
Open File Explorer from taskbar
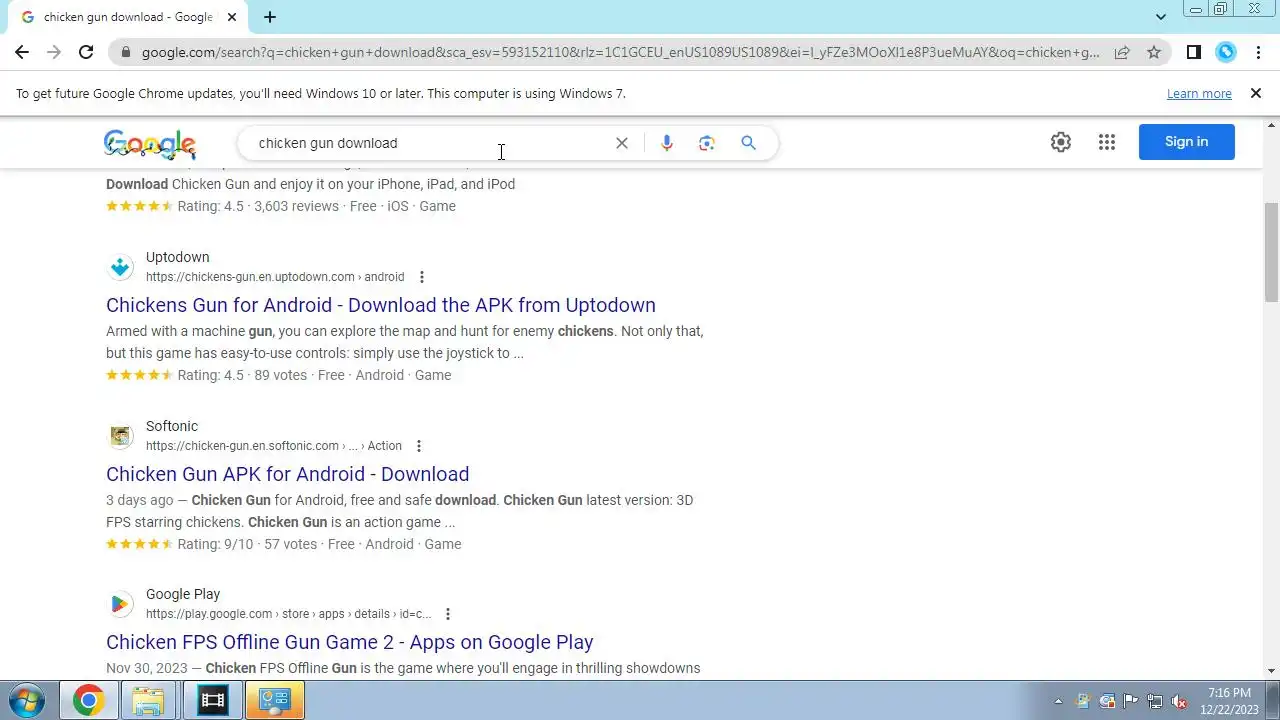click(x=149, y=701)
